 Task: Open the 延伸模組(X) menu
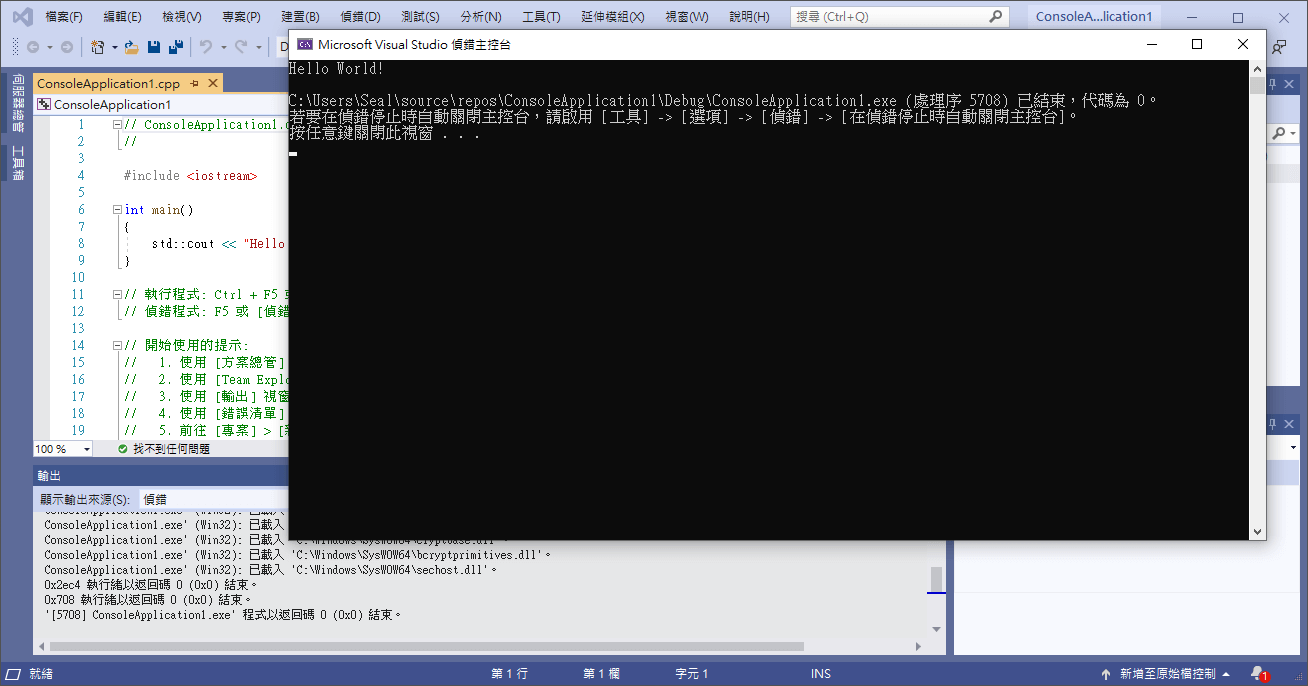point(614,17)
